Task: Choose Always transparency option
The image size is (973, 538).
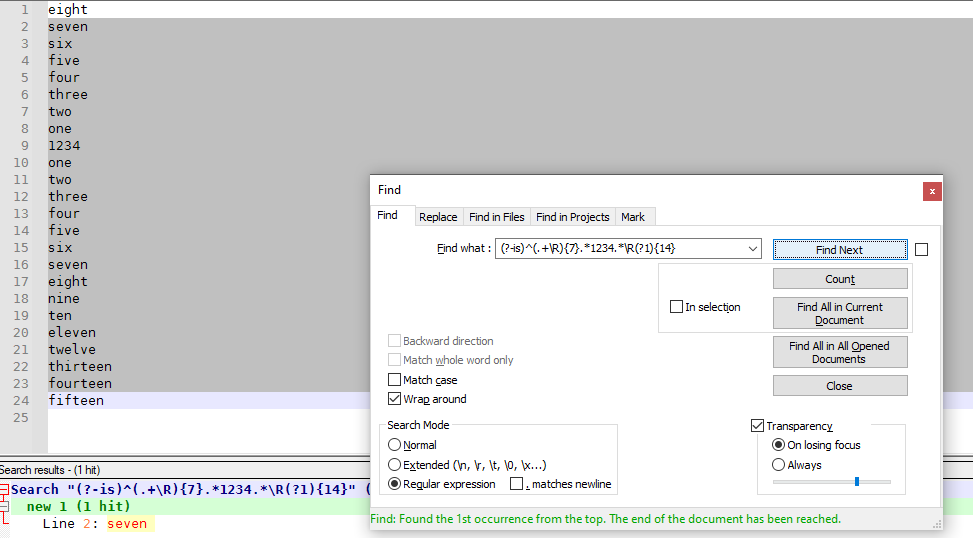Action: coord(778,465)
